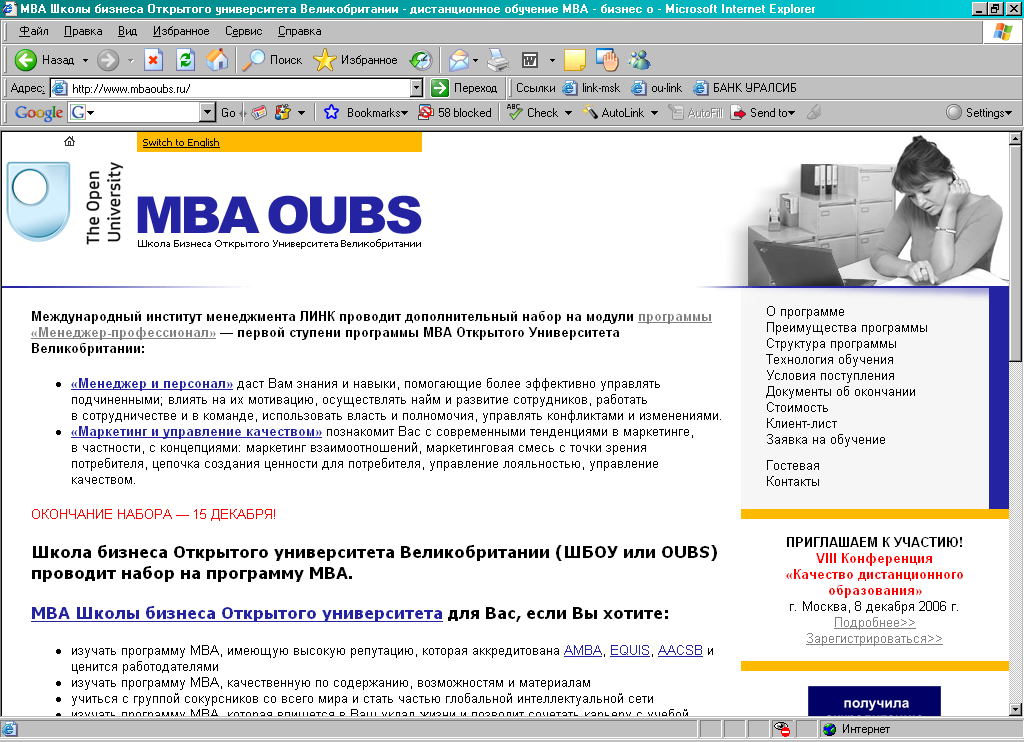1024x742 pixels.
Task: Stop page loading with red X icon
Action: tap(153, 60)
